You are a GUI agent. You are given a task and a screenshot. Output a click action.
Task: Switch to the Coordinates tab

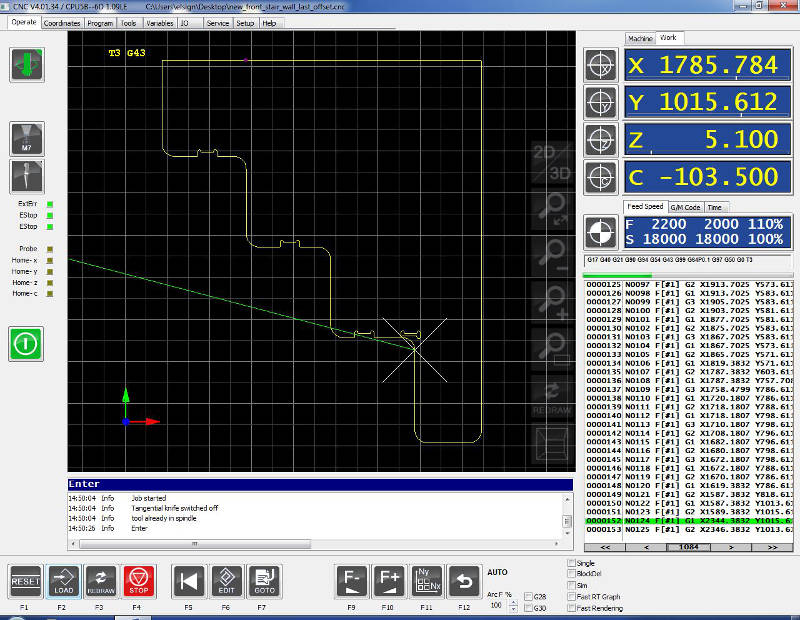point(62,22)
